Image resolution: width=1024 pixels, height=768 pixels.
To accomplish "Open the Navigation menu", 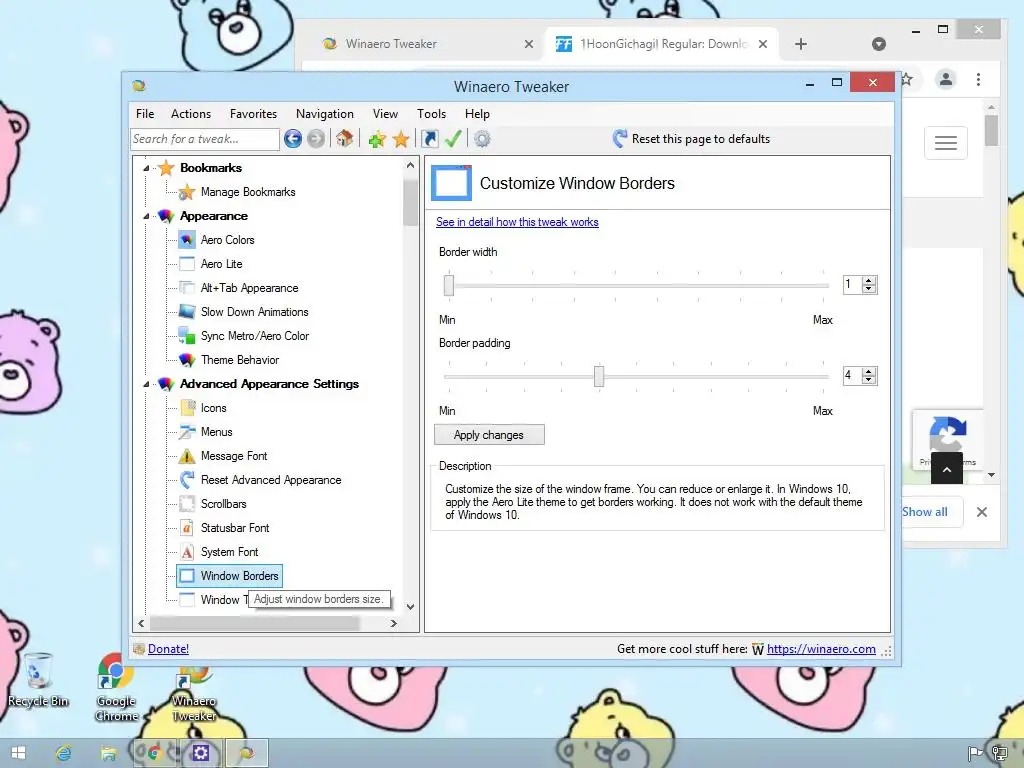I will 325,114.
